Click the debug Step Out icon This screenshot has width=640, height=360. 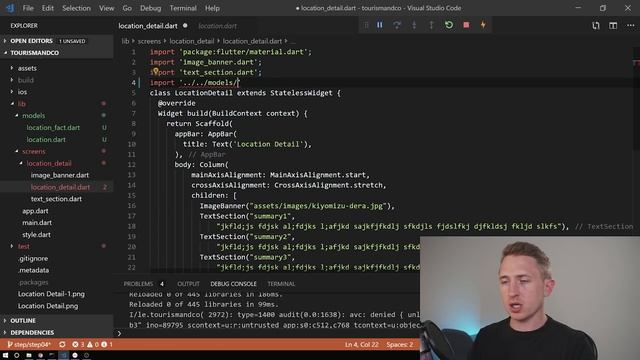[x=431, y=25]
